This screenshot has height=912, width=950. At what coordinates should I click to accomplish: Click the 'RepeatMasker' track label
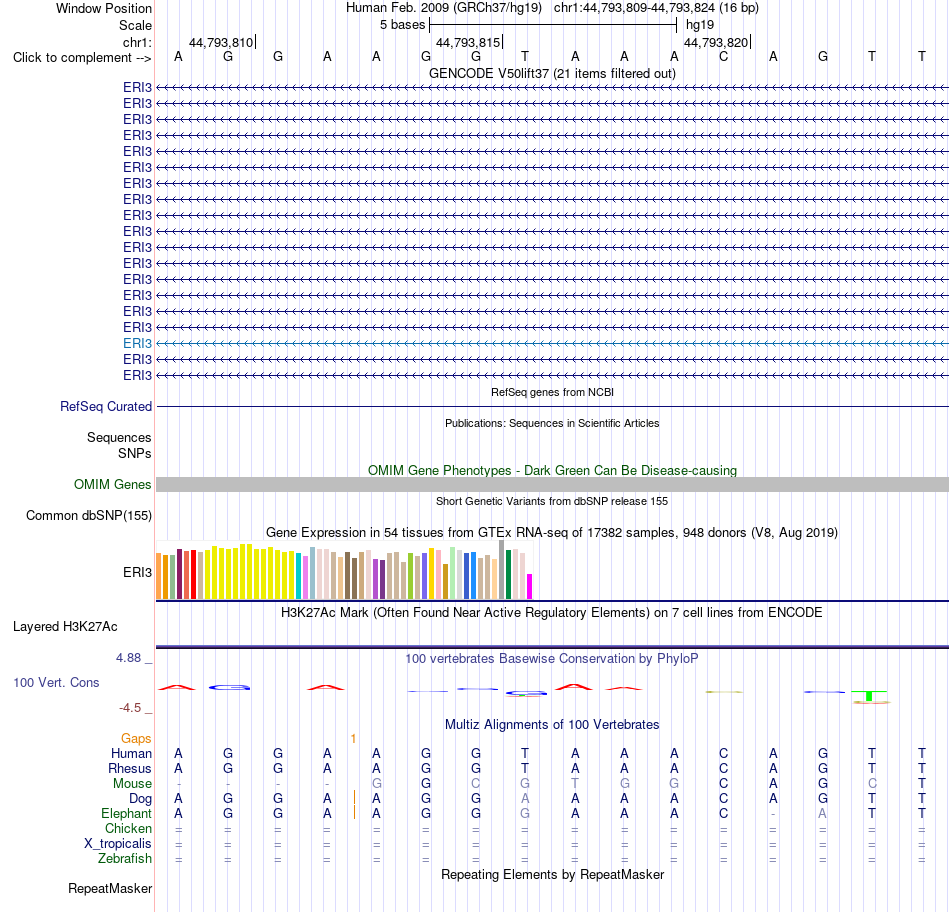110,888
